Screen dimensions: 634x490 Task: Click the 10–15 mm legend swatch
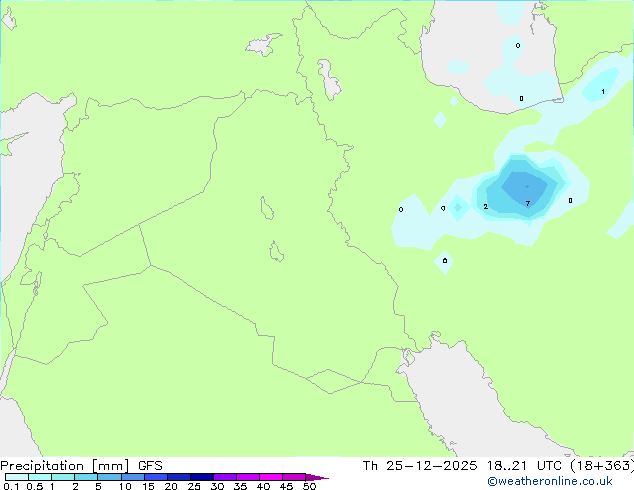coord(133,477)
